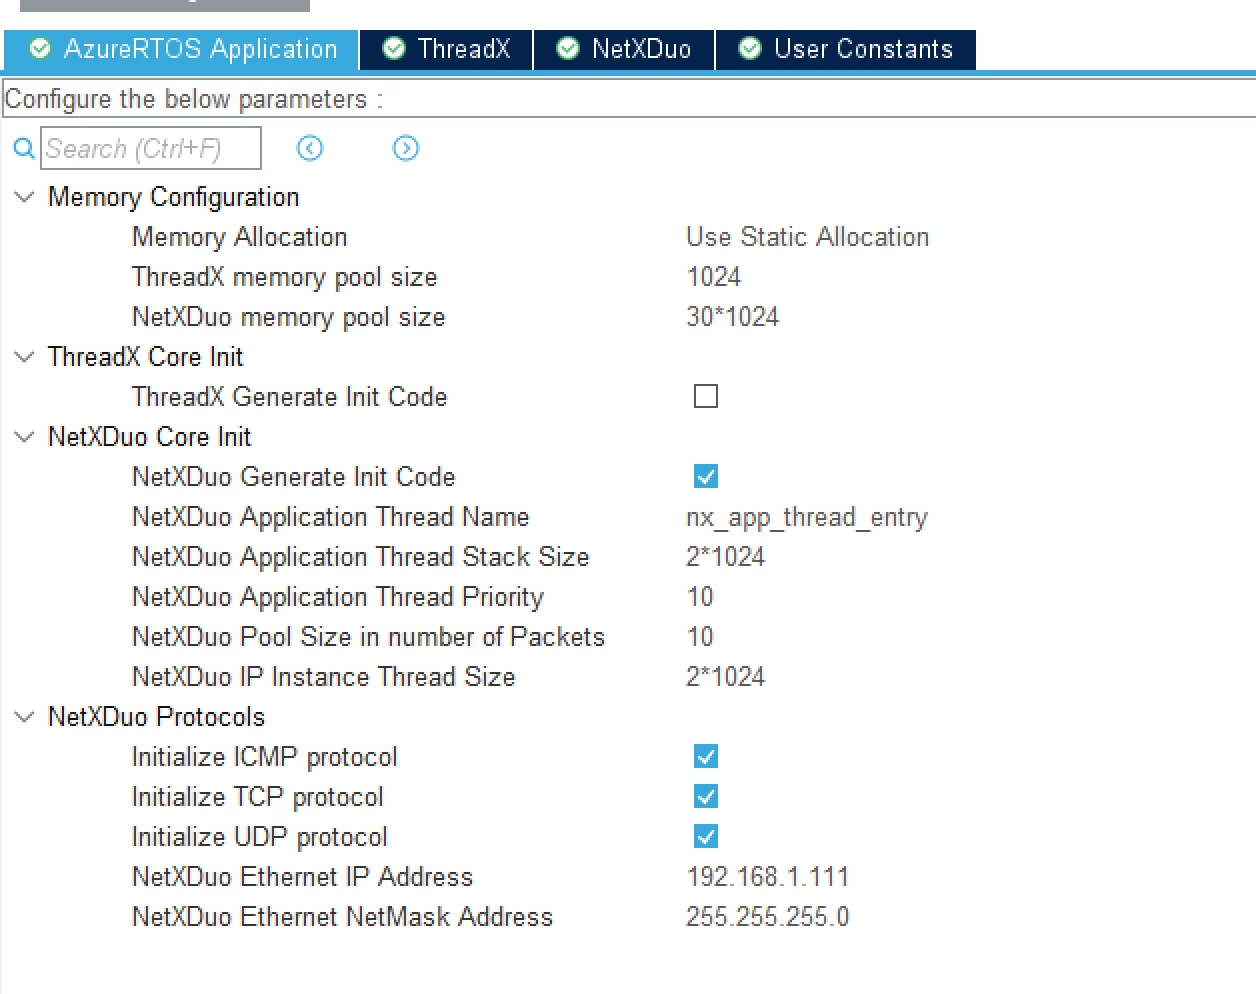
Task: Select the NetXDuo Protocols heading
Action: (x=157, y=717)
